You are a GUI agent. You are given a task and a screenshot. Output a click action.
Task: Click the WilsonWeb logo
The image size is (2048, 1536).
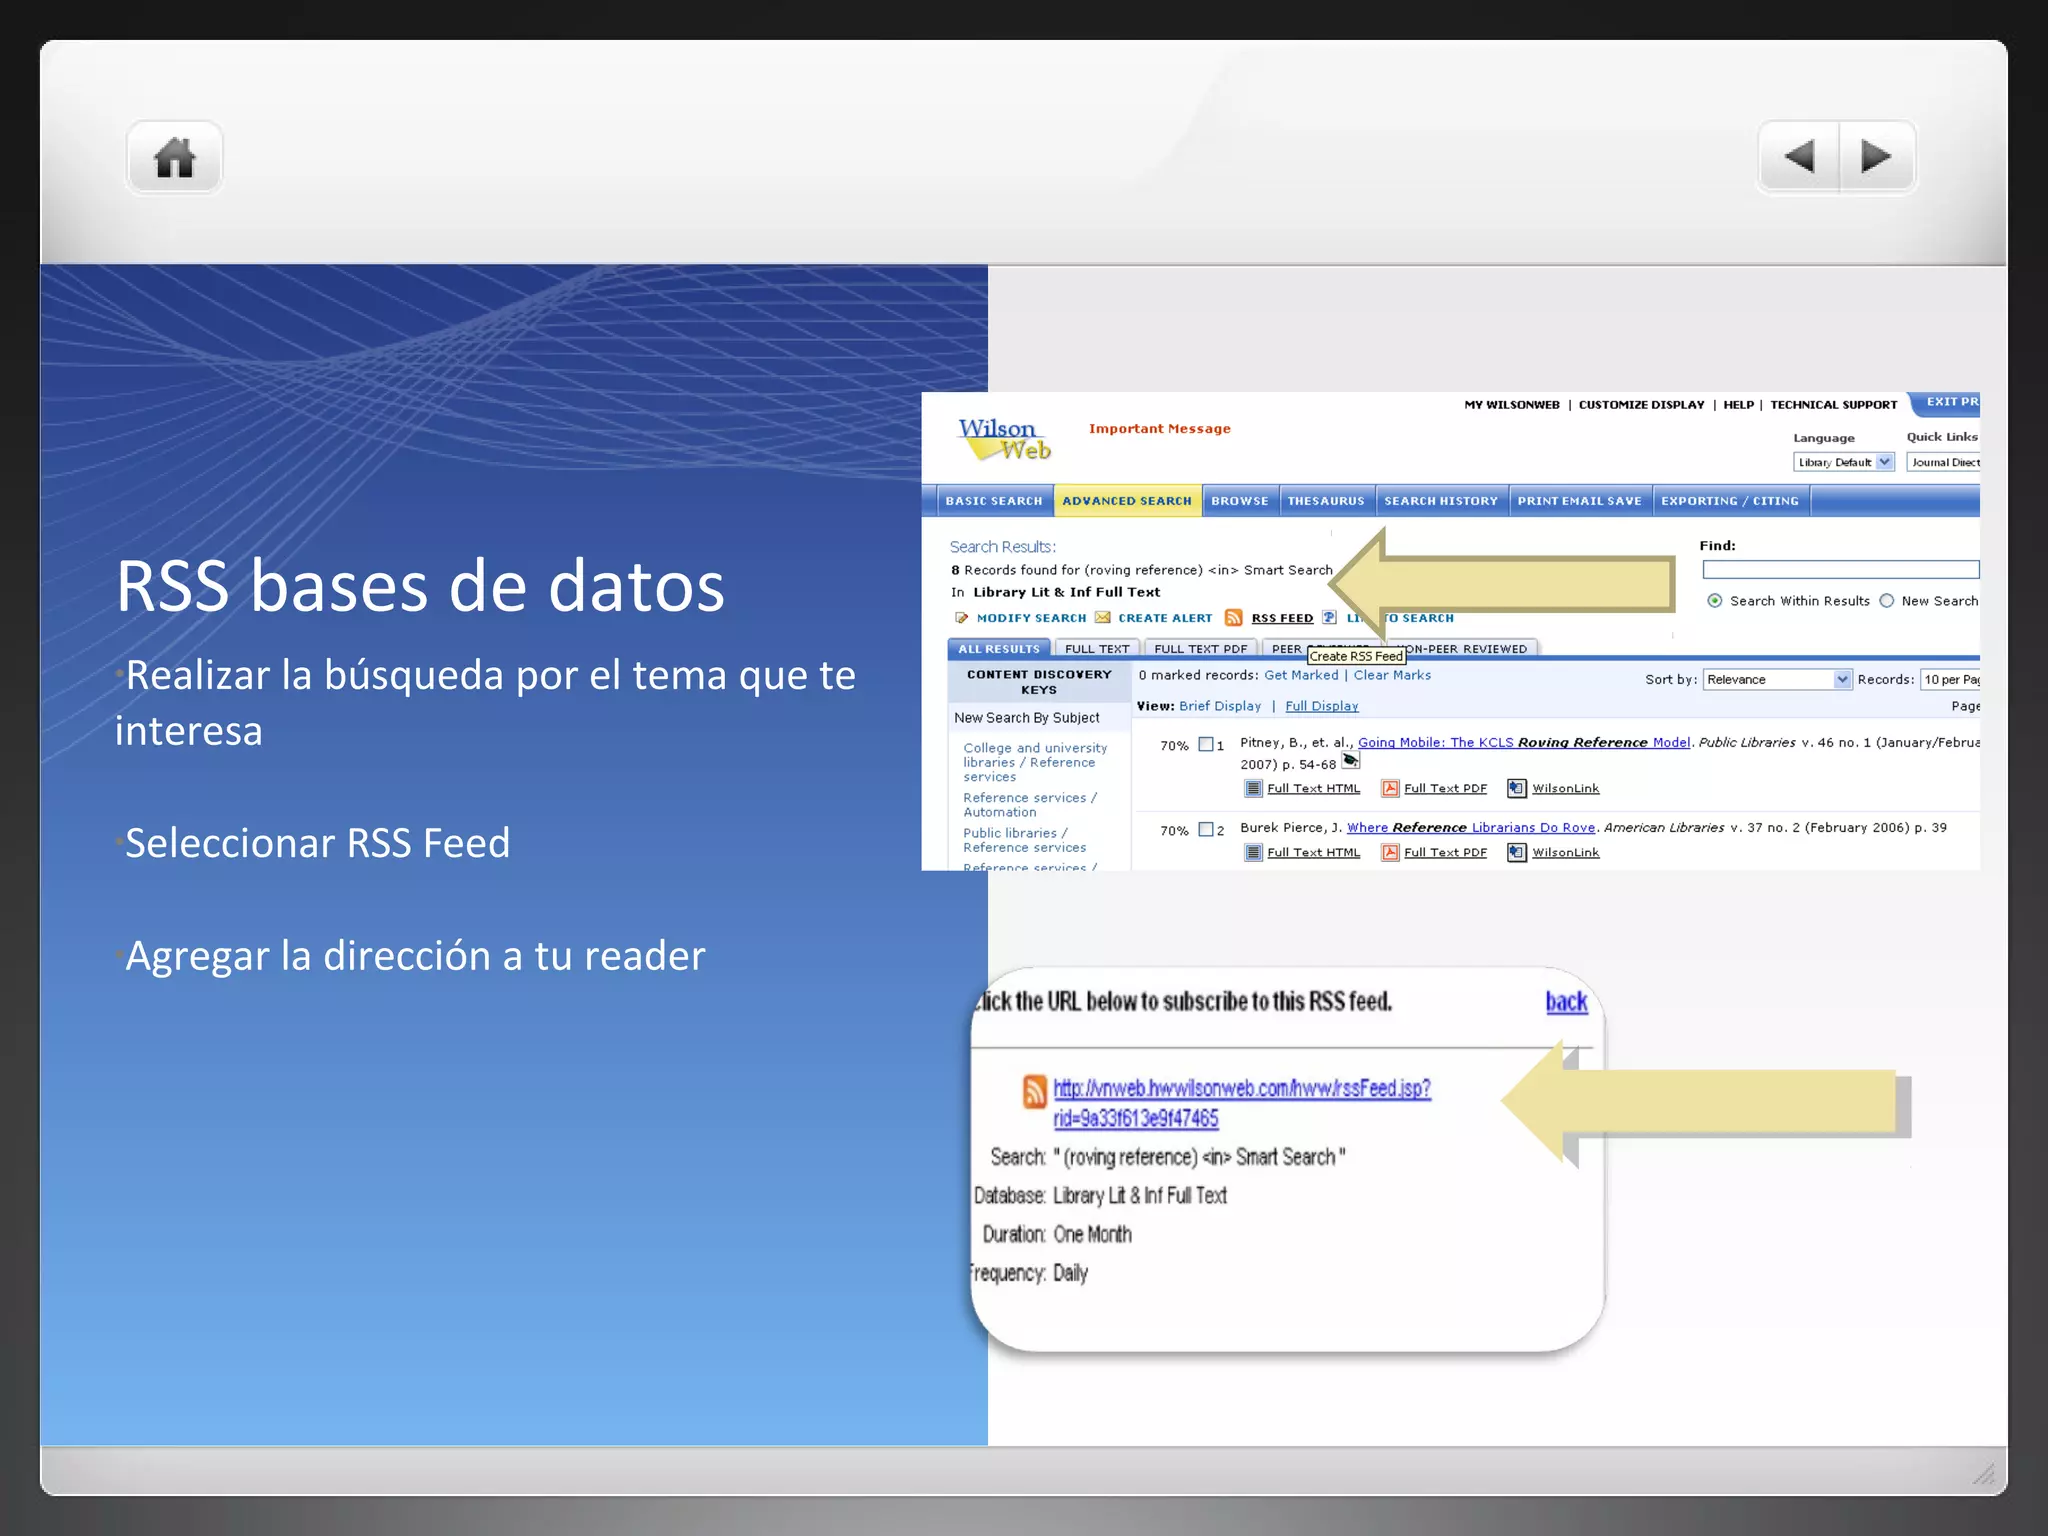coord(1004,439)
